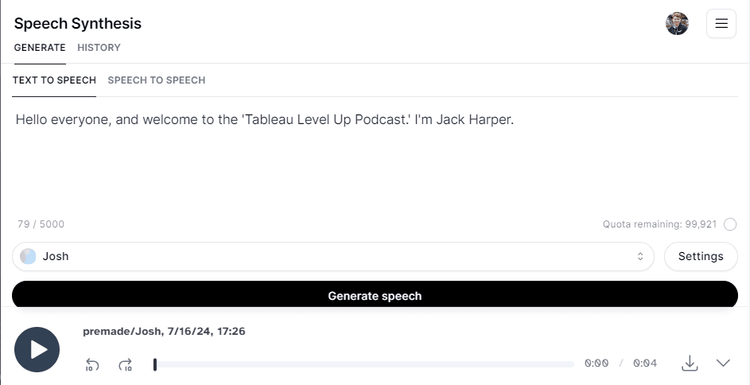The height and width of the screenshot is (385, 750).
Task: Collapse the audio player chevron
Action: [x=723, y=363]
